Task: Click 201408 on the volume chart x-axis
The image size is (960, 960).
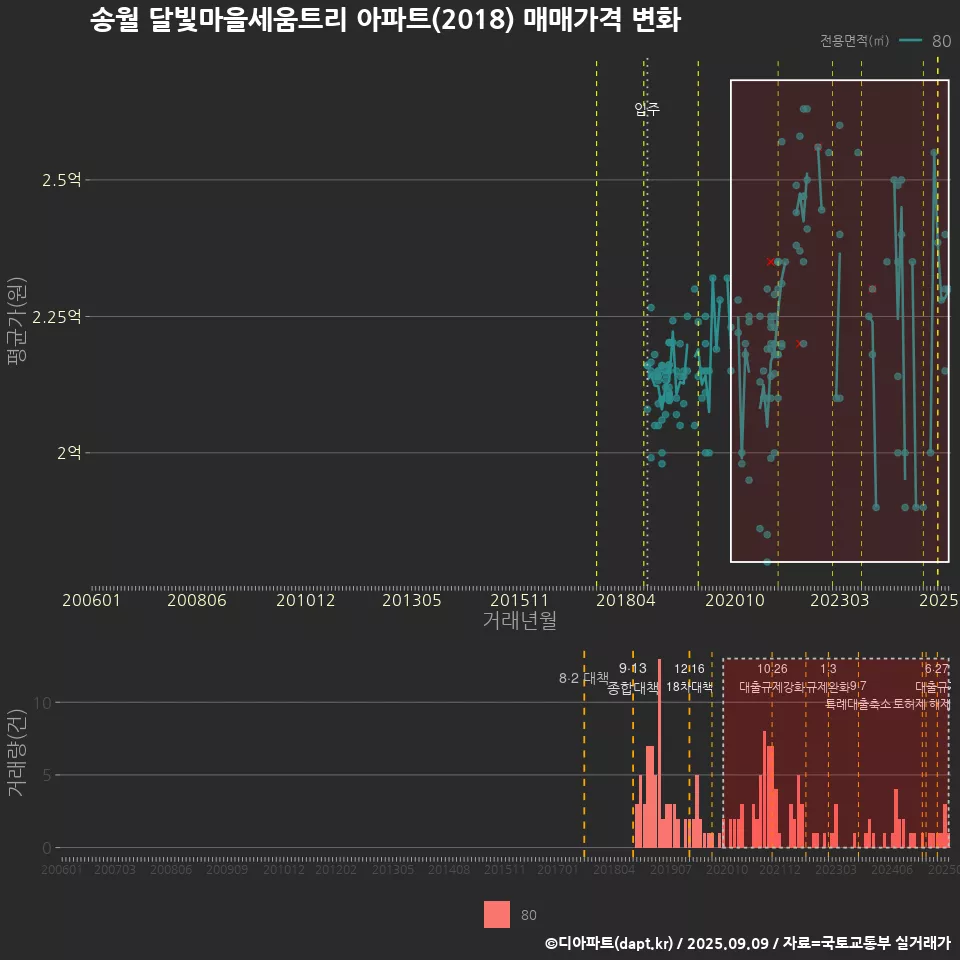Action: point(448,869)
